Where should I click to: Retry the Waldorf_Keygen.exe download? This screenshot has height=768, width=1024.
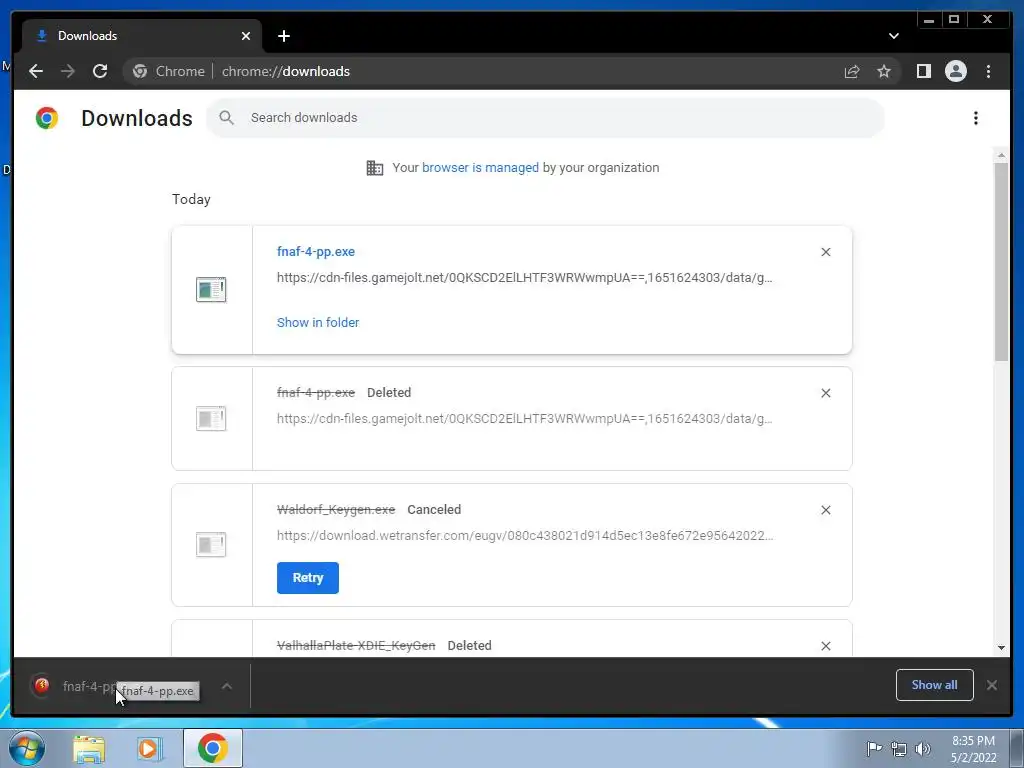tap(308, 578)
